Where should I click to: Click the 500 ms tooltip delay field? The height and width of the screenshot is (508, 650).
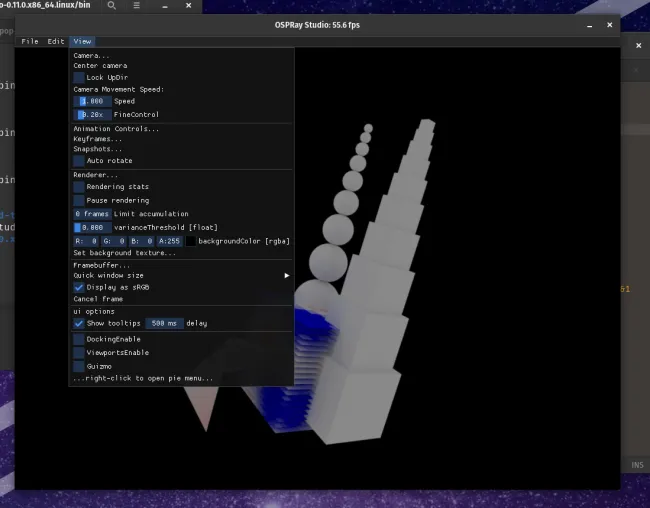click(165, 323)
